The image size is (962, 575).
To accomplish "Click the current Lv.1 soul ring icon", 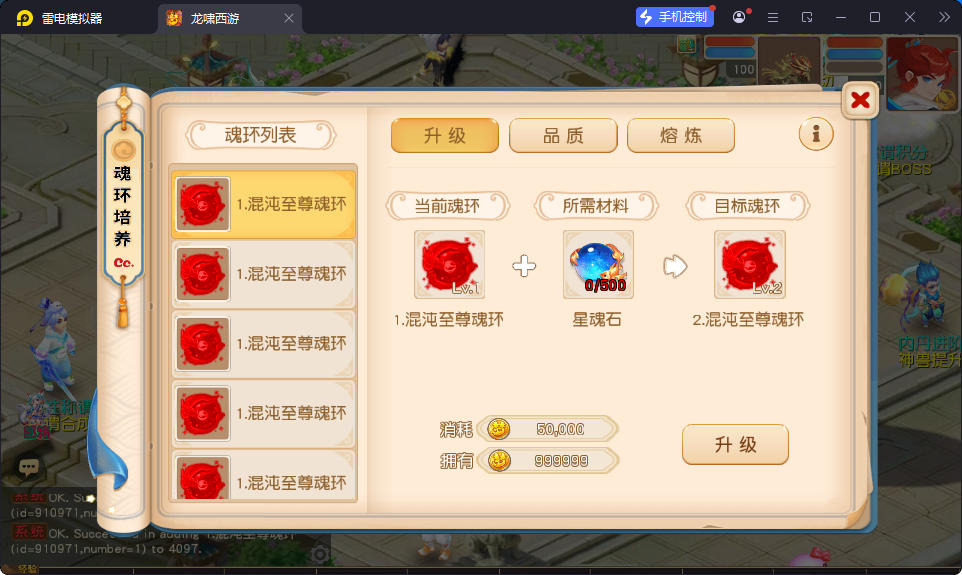I will coord(449,264).
